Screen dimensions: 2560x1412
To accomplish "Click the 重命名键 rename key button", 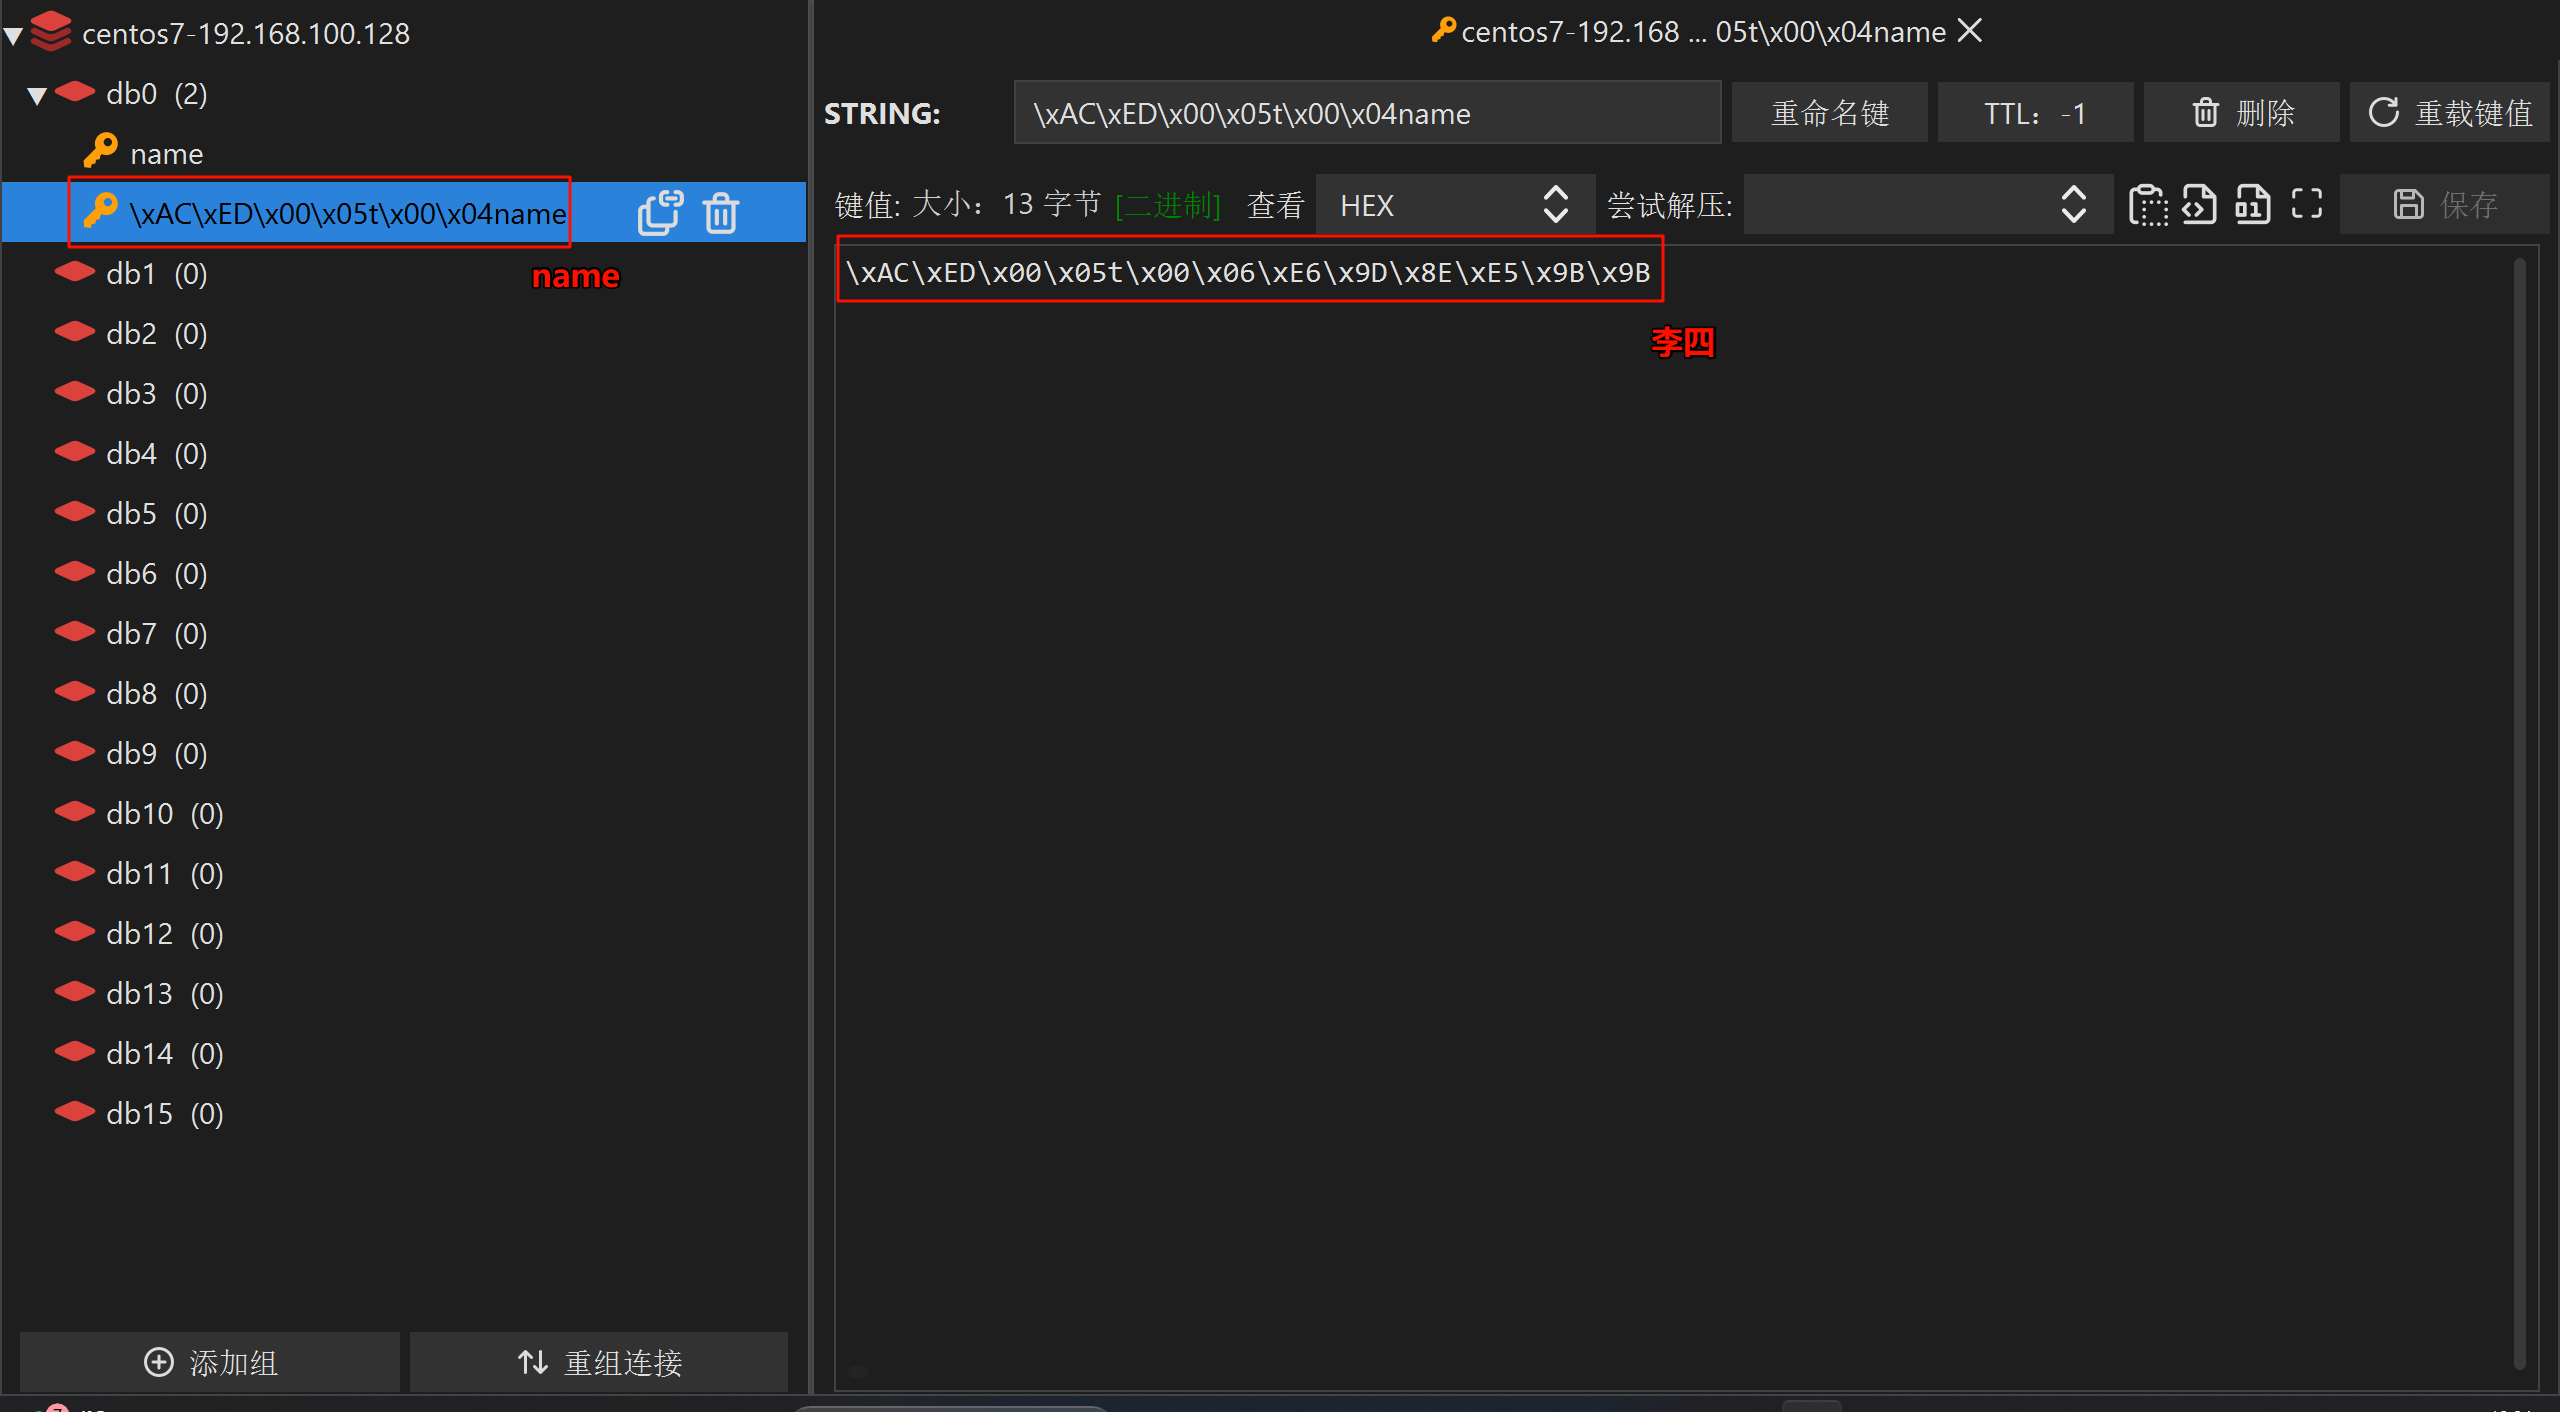I will pyautogui.click(x=1829, y=114).
